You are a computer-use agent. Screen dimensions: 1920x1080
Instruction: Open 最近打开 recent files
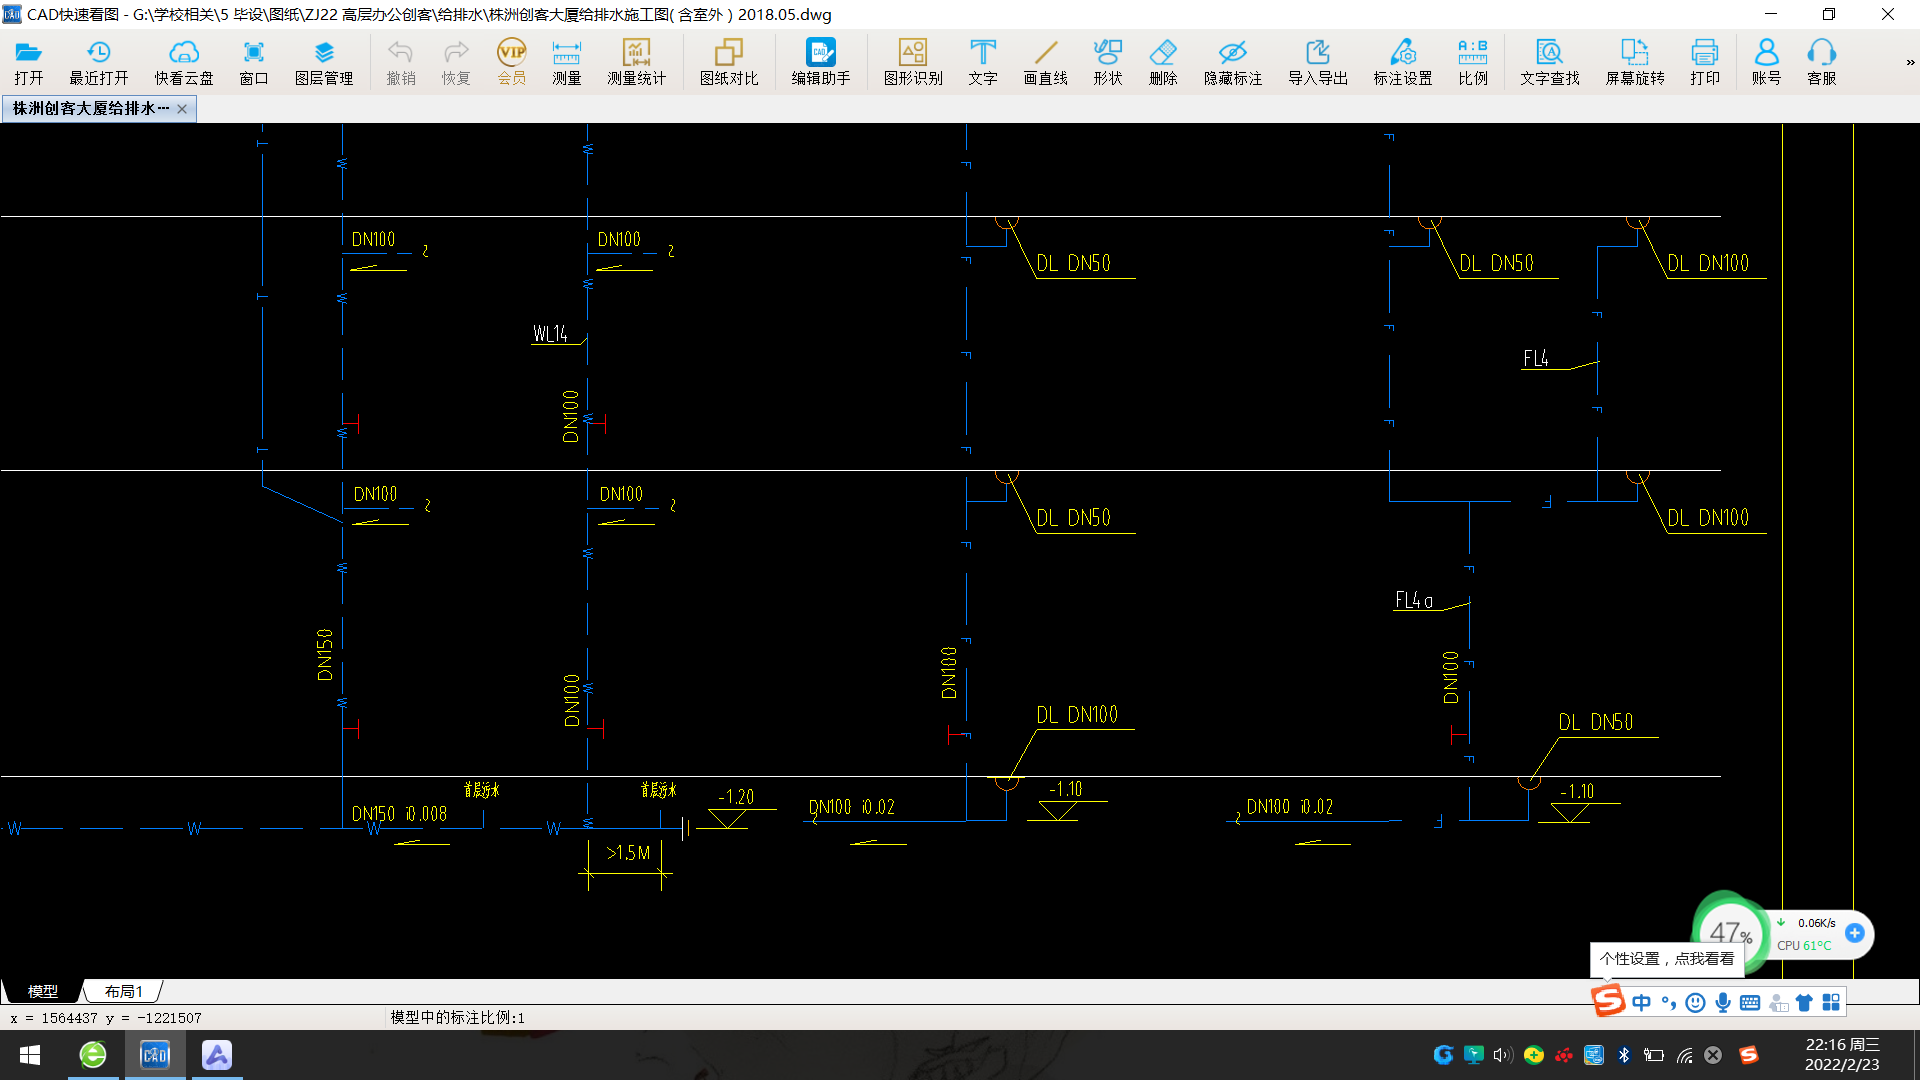pyautogui.click(x=98, y=62)
